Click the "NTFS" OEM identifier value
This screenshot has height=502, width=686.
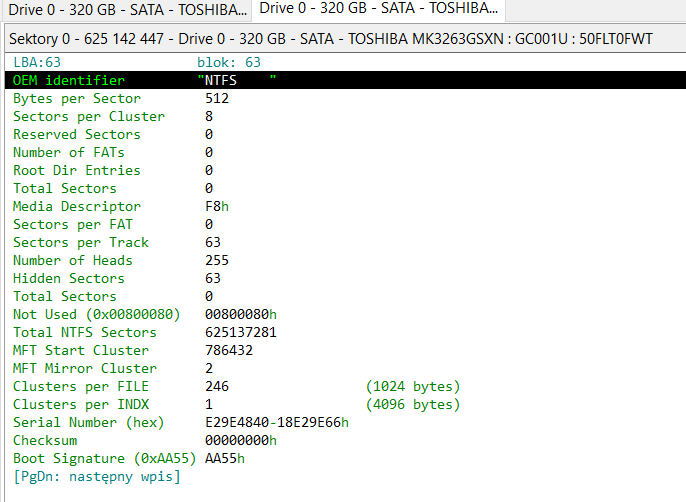click(x=237, y=80)
